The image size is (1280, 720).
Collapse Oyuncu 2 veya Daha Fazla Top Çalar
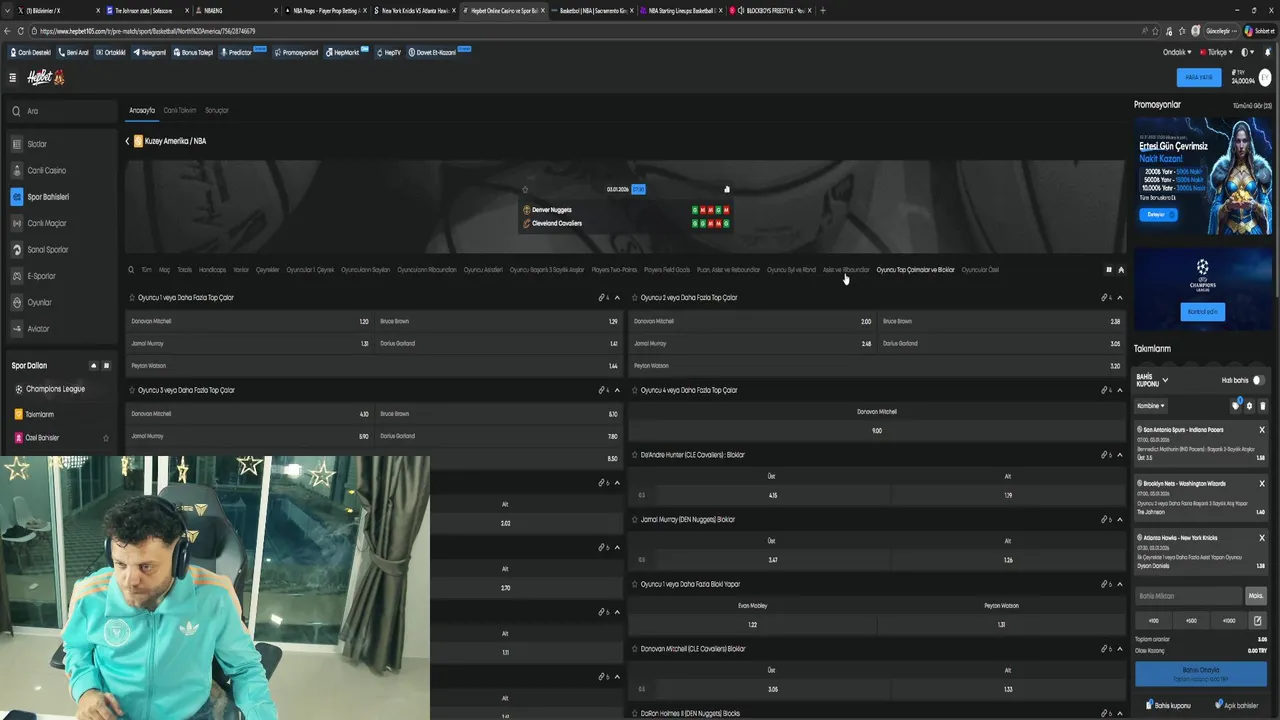point(1119,298)
